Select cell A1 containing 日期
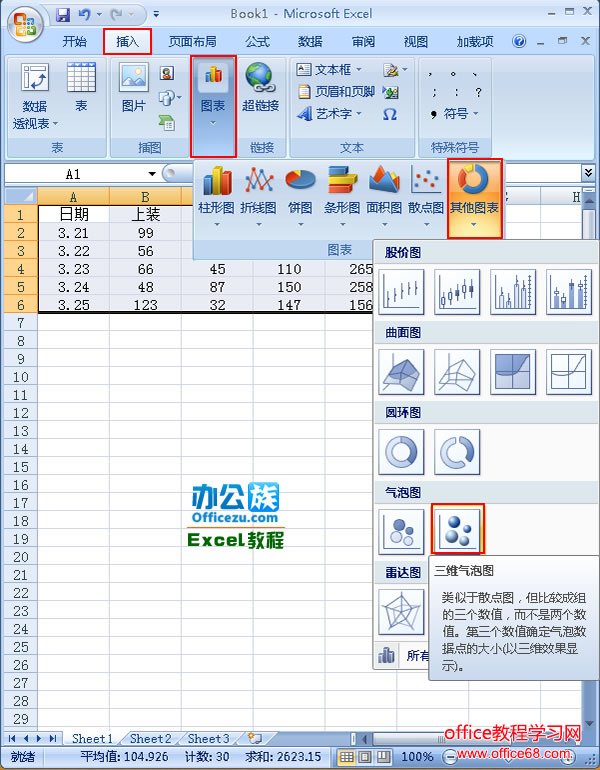 click(74, 215)
